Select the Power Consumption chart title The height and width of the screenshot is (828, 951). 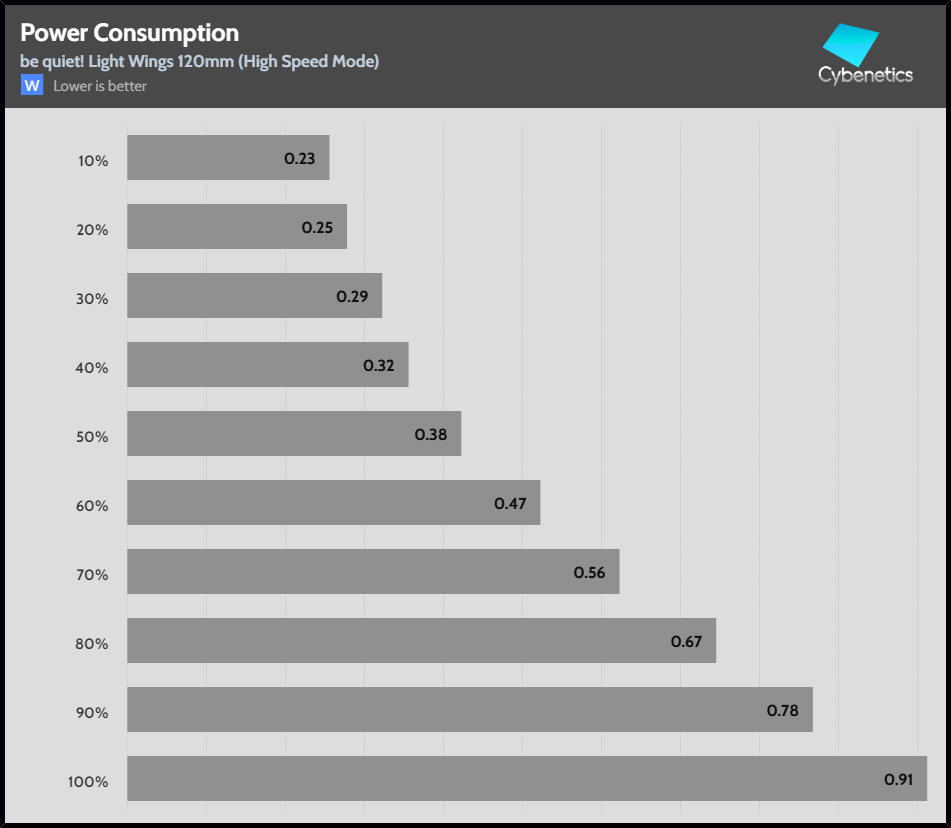(130, 35)
